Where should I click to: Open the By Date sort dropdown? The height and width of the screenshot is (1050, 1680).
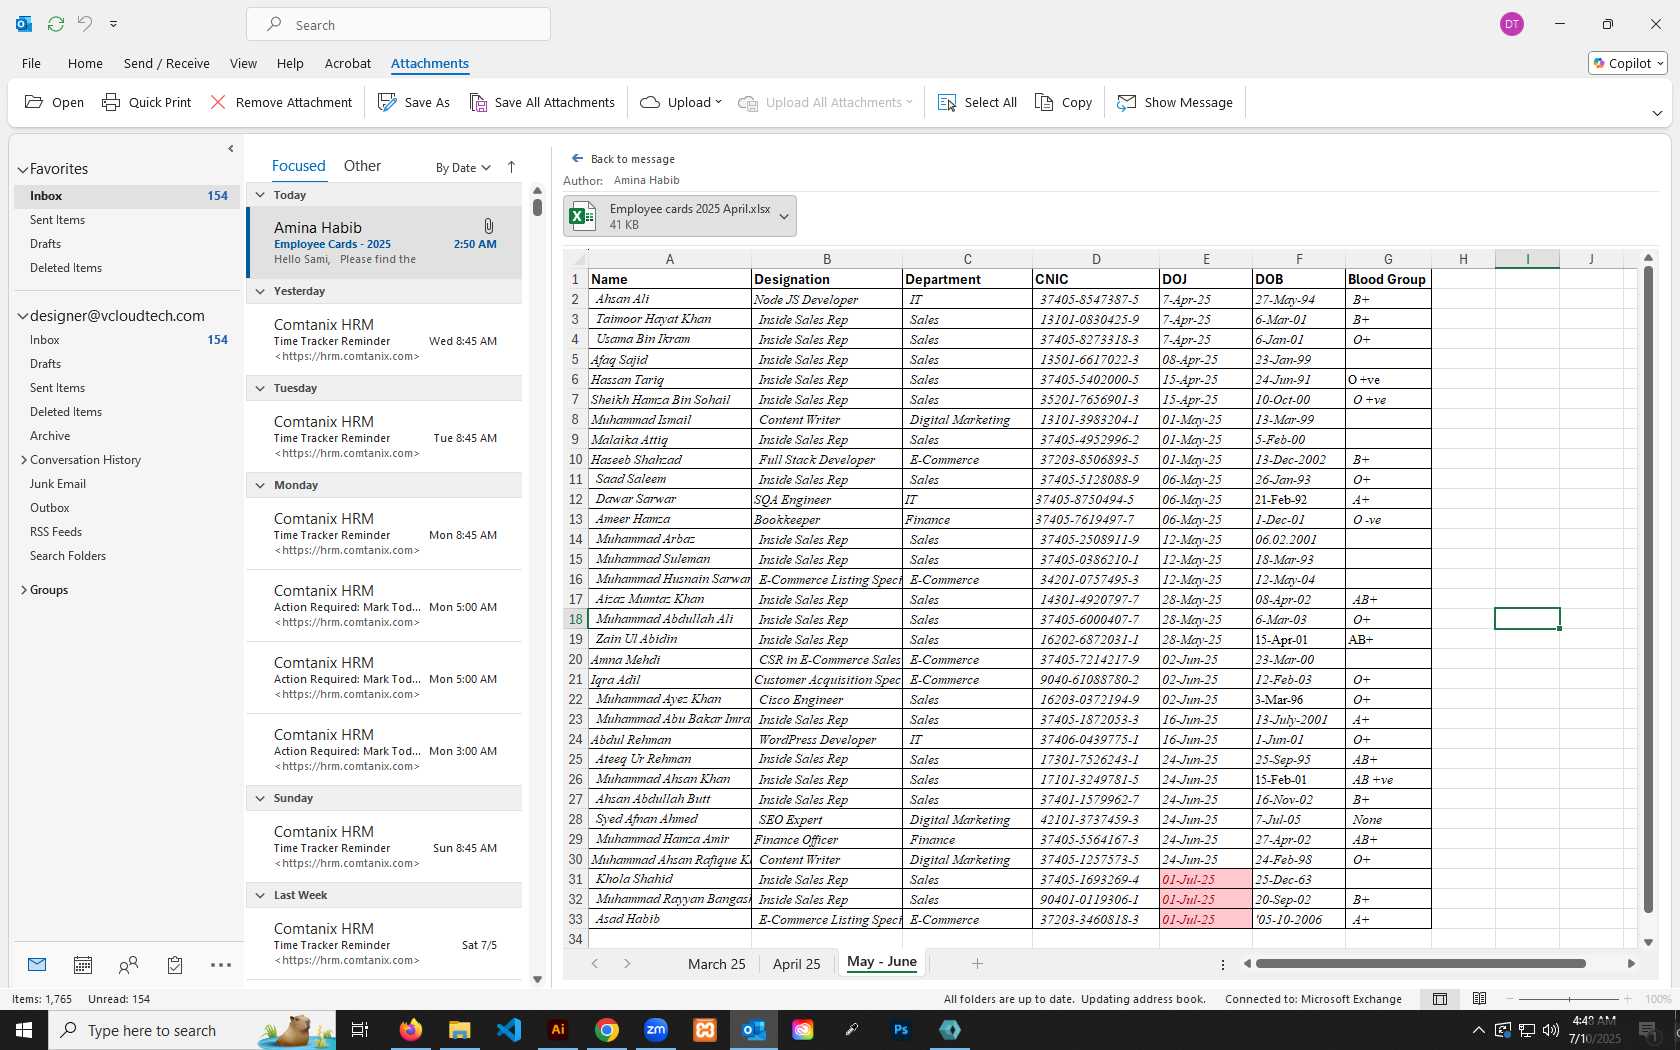click(x=463, y=168)
